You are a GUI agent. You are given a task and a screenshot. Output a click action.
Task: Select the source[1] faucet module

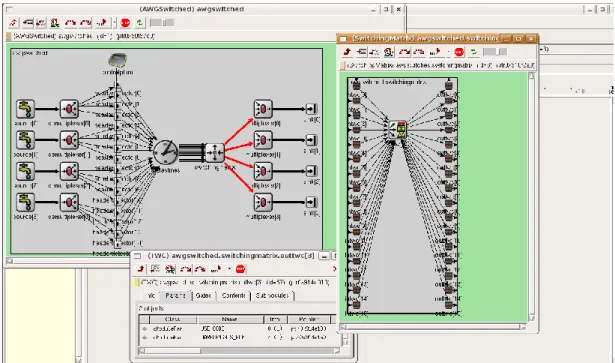(x=25, y=140)
